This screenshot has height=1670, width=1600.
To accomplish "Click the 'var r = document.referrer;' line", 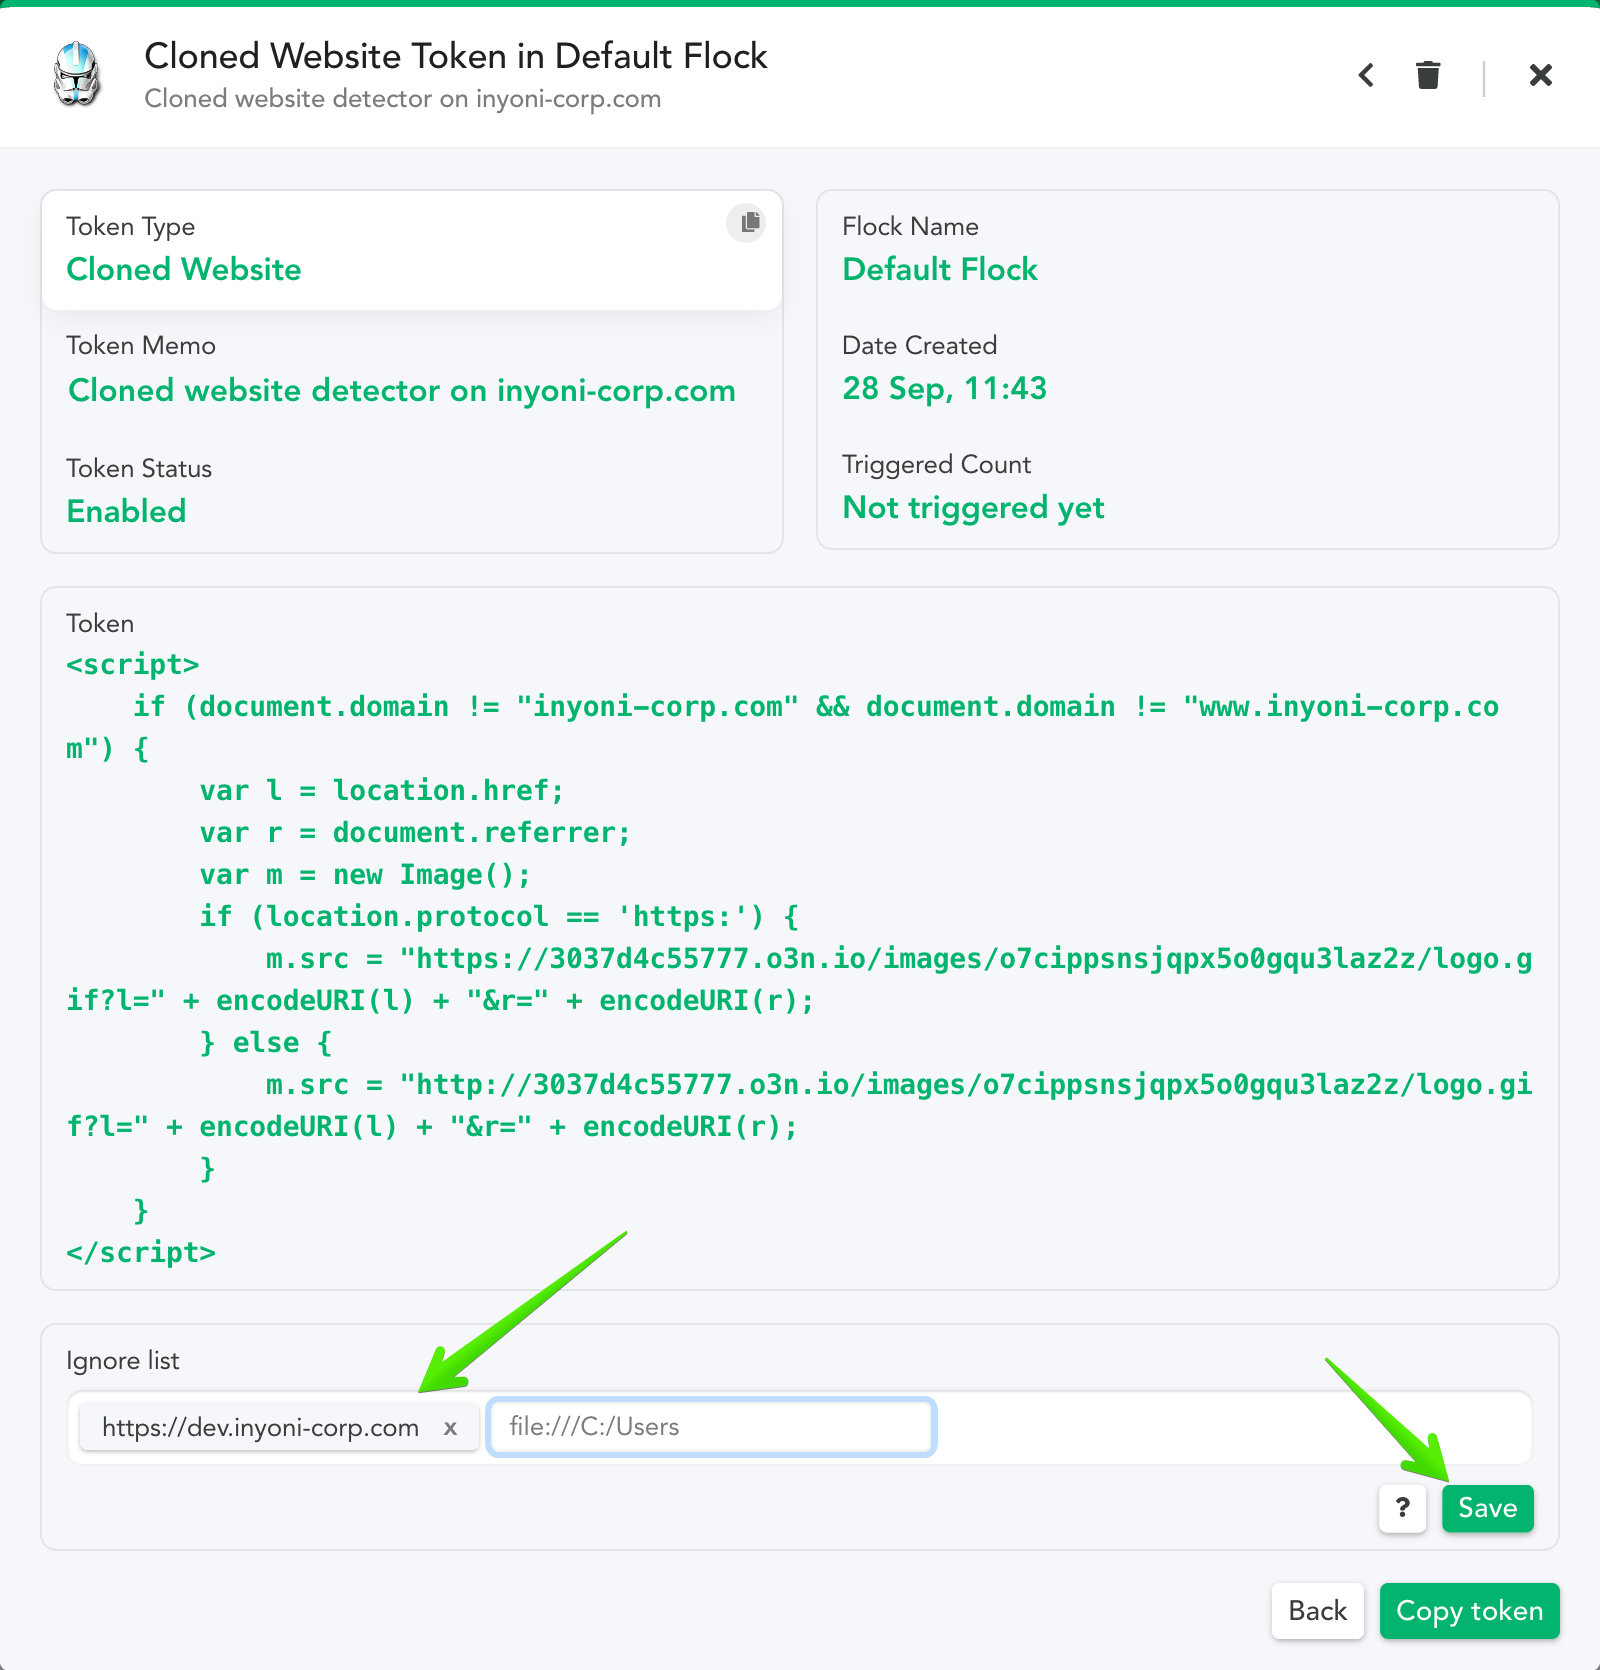I will [x=415, y=832].
